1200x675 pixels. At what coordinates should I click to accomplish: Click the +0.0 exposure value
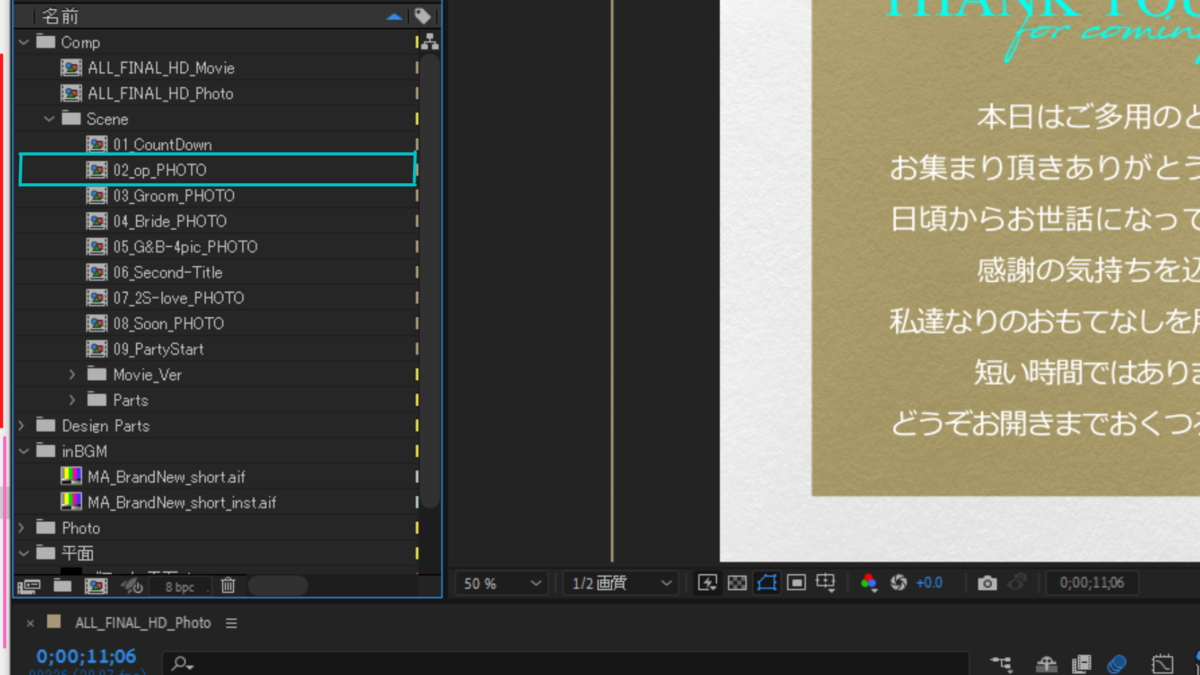(x=929, y=583)
